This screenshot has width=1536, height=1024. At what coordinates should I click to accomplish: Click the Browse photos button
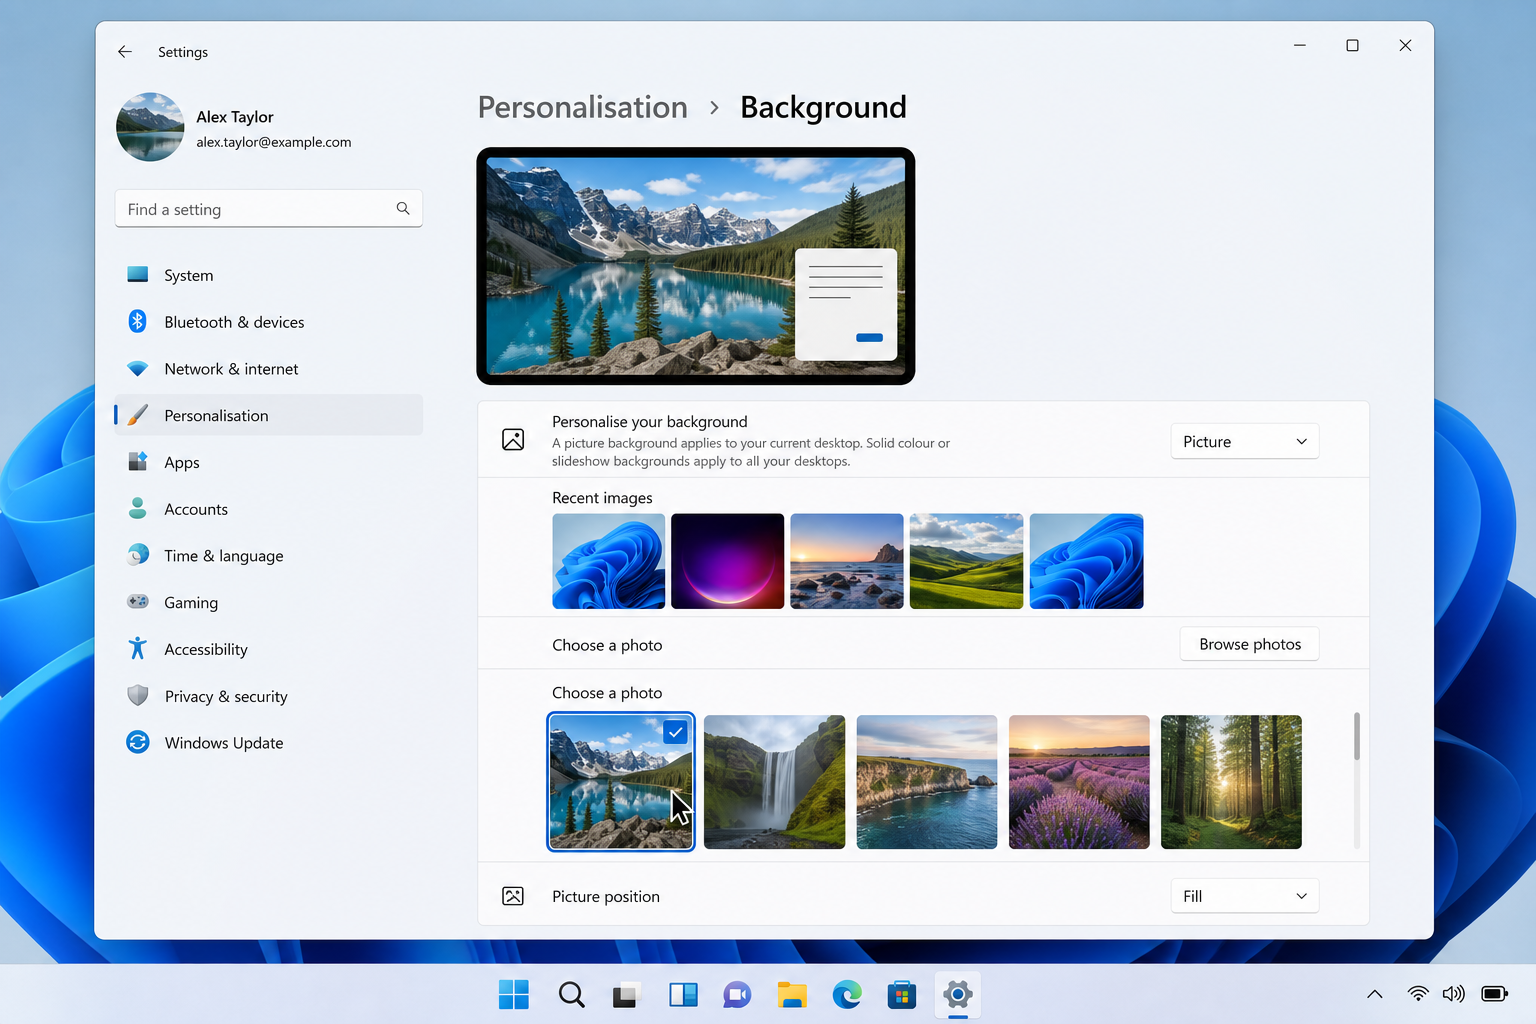[1250, 644]
